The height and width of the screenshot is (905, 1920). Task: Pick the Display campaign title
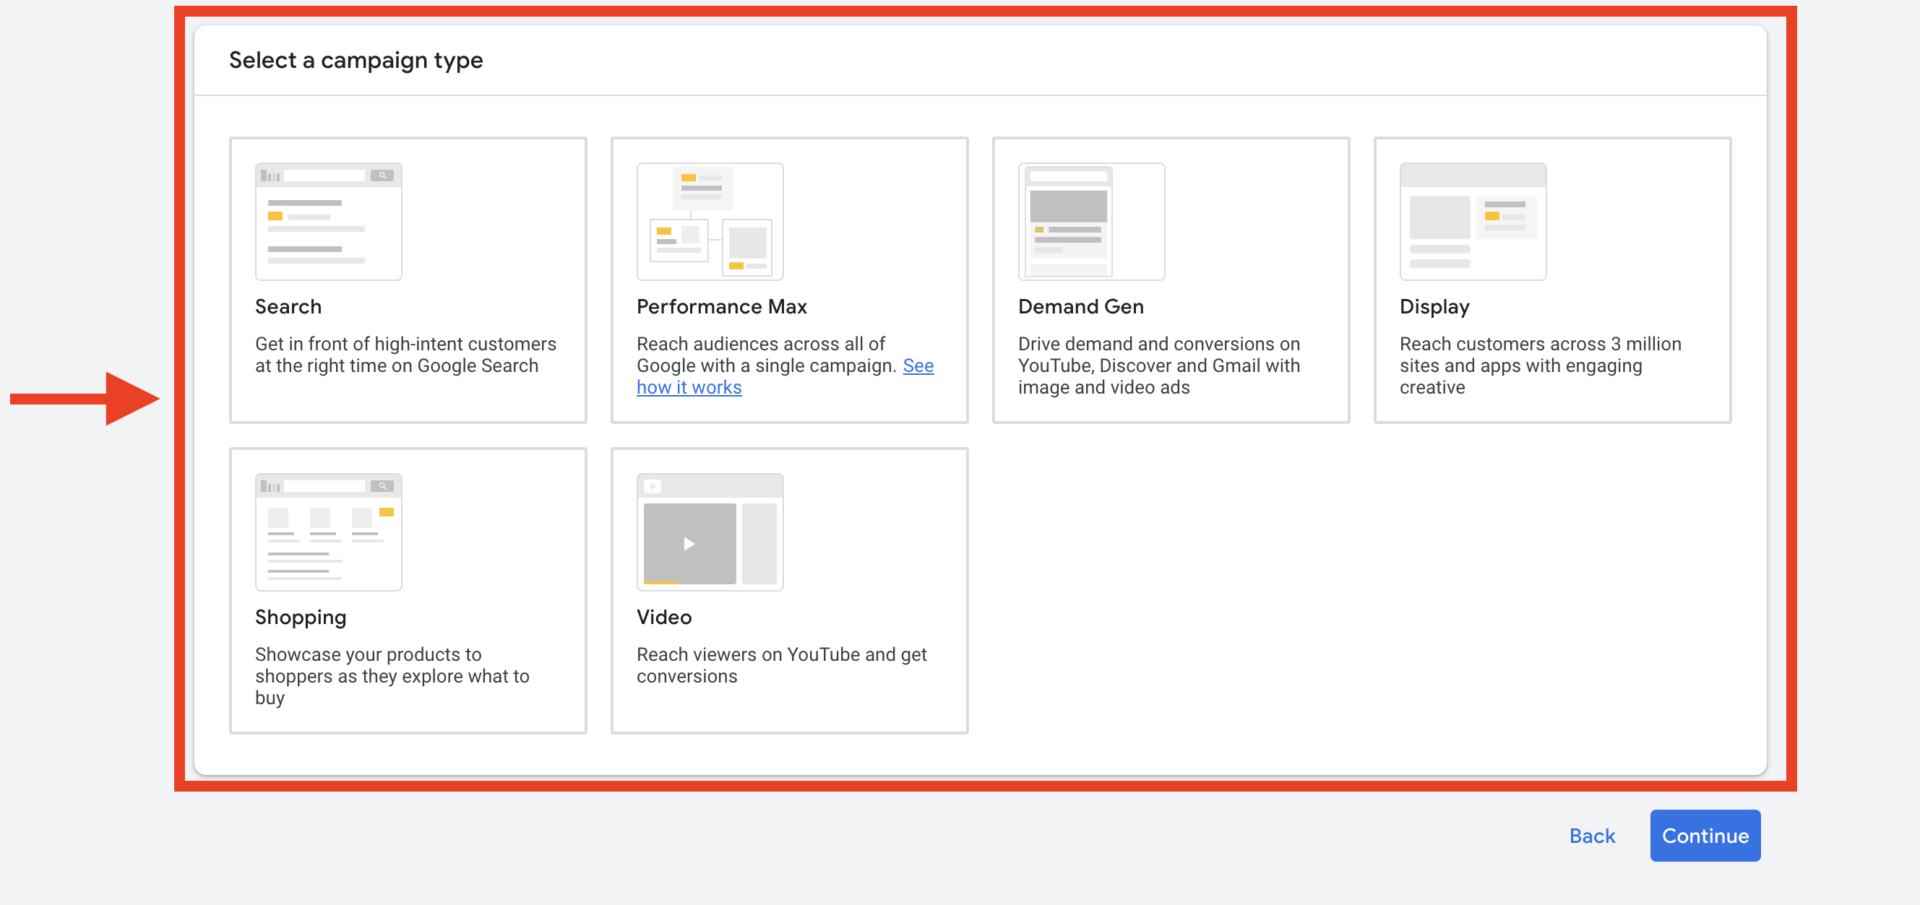(x=1435, y=307)
